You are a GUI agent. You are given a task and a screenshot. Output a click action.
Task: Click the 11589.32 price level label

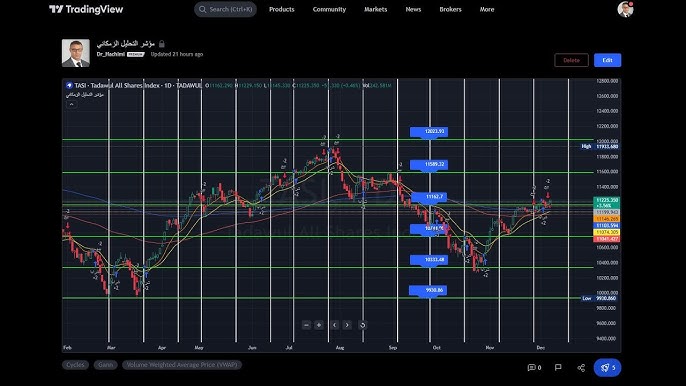pyautogui.click(x=429, y=165)
